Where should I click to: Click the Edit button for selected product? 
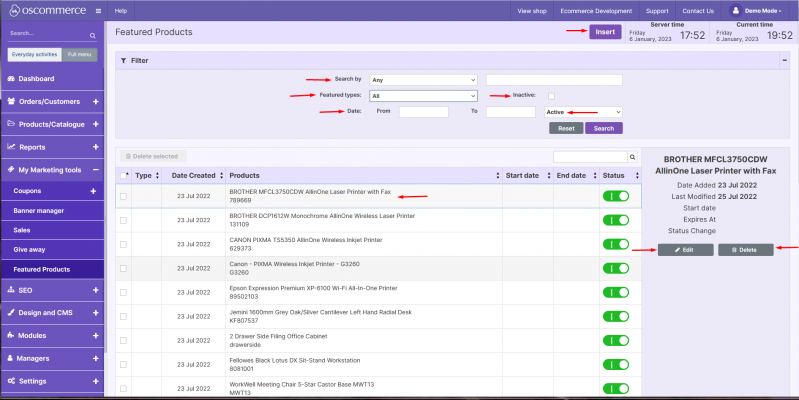pos(685,250)
